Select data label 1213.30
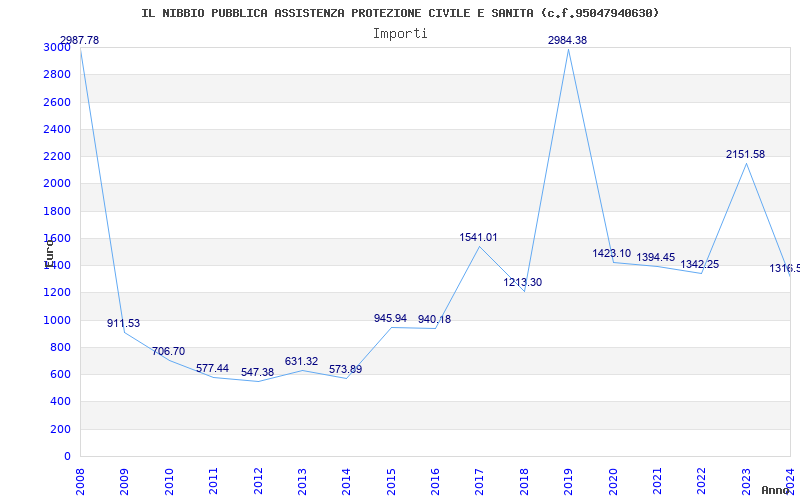This screenshot has width=800, height=500. click(522, 282)
